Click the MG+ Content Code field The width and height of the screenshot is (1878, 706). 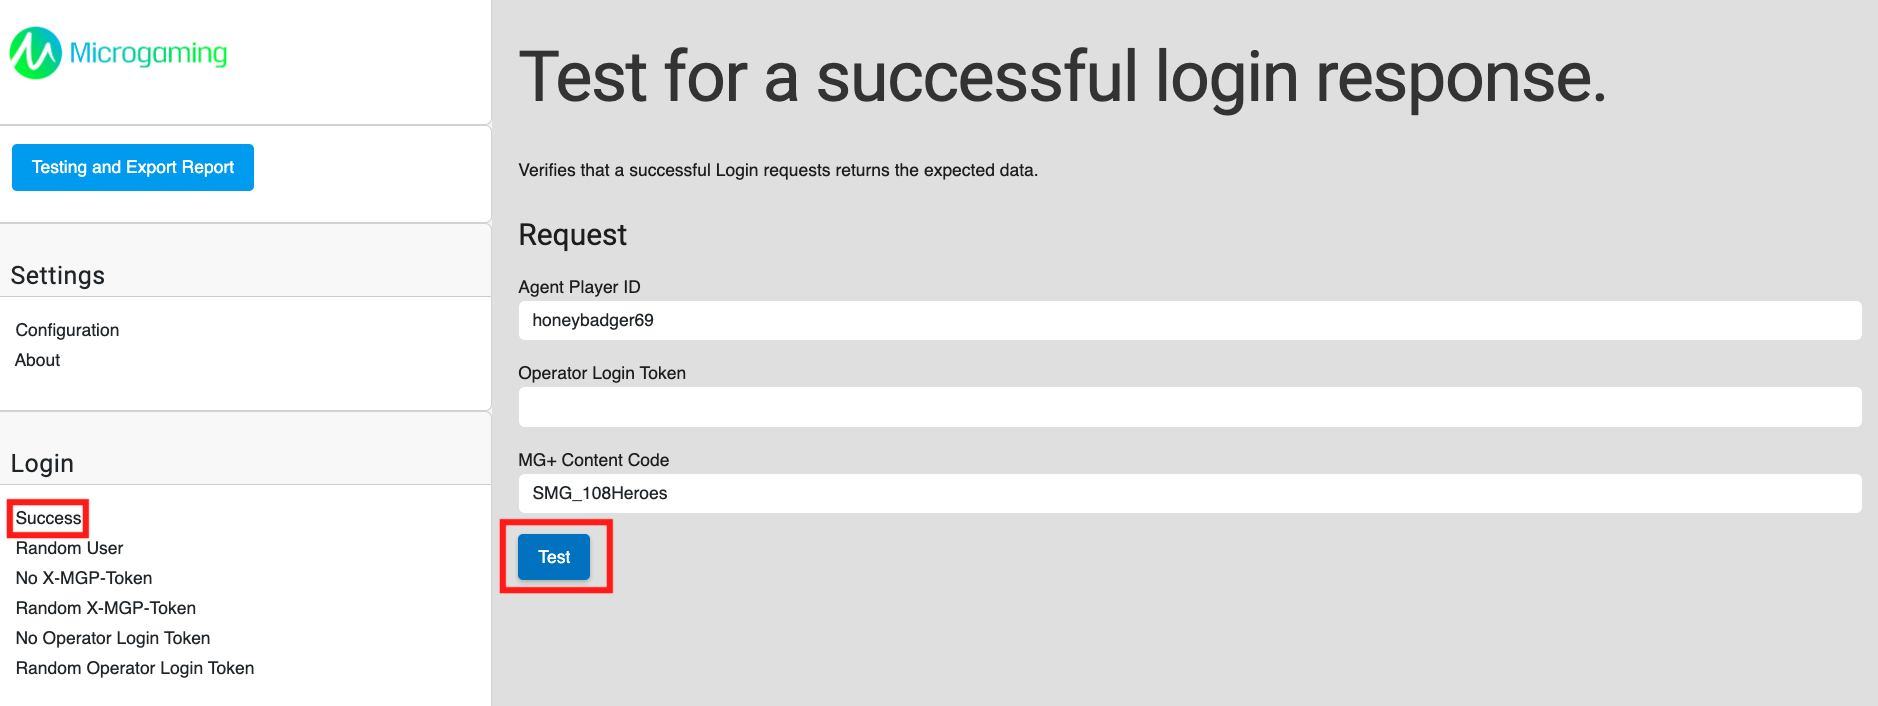(1189, 494)
